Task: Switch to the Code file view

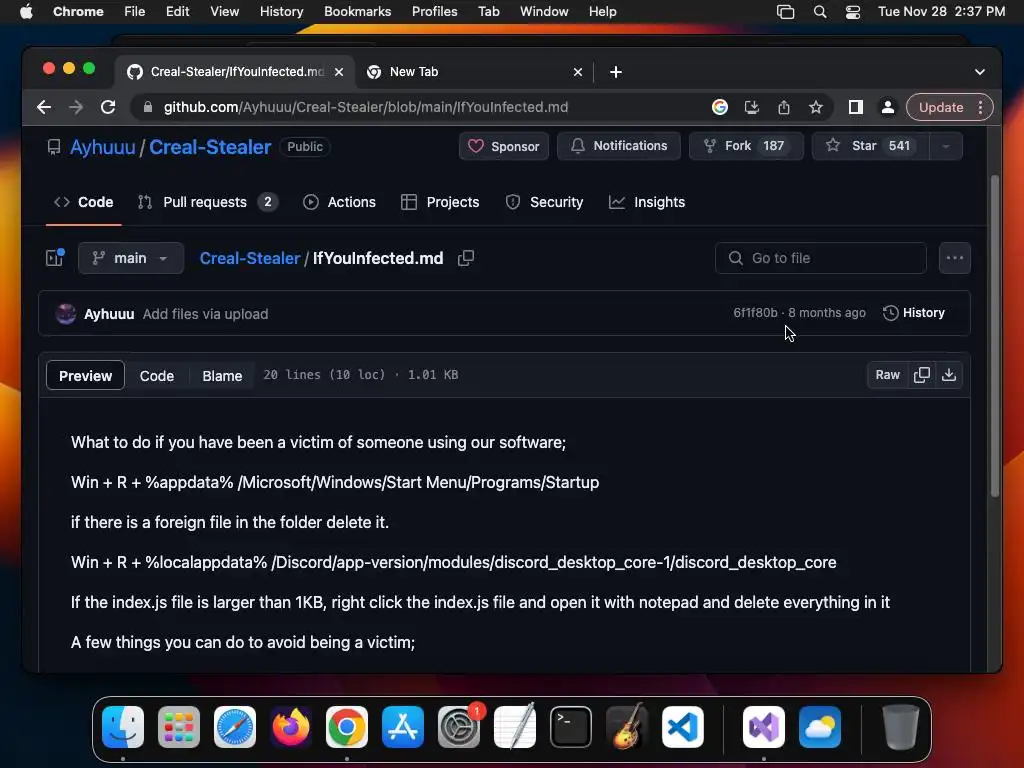Action: pyautogui.click(x=157, y=376)
